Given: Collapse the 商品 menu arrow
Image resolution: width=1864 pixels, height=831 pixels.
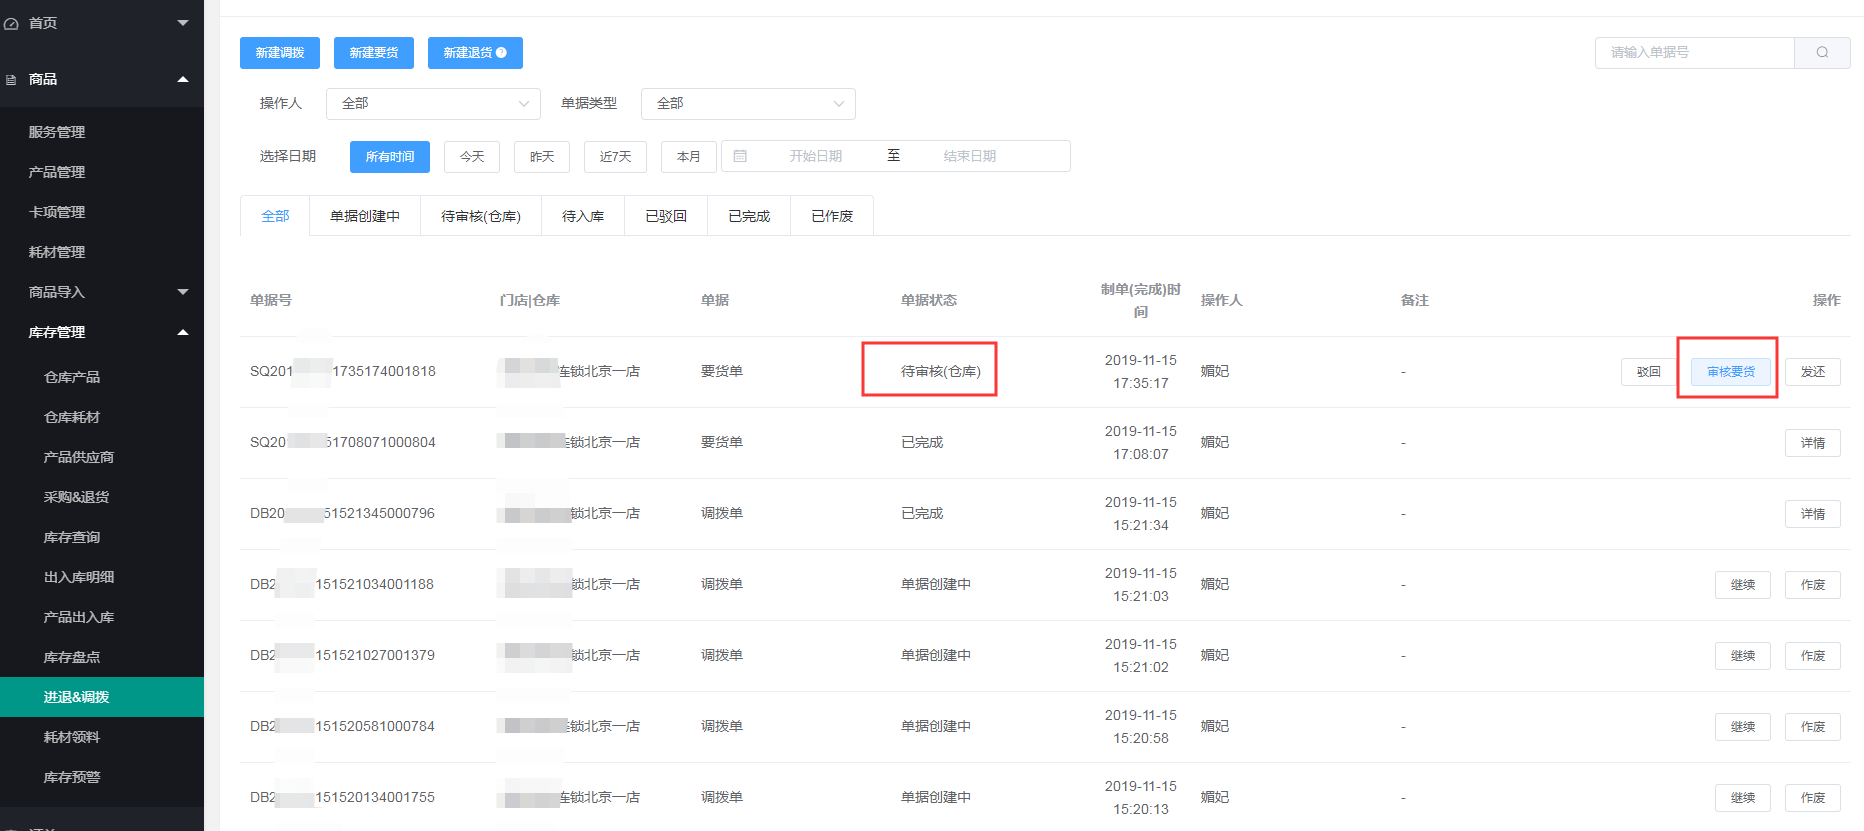Looking at the screenshot, I should [183, 79].
